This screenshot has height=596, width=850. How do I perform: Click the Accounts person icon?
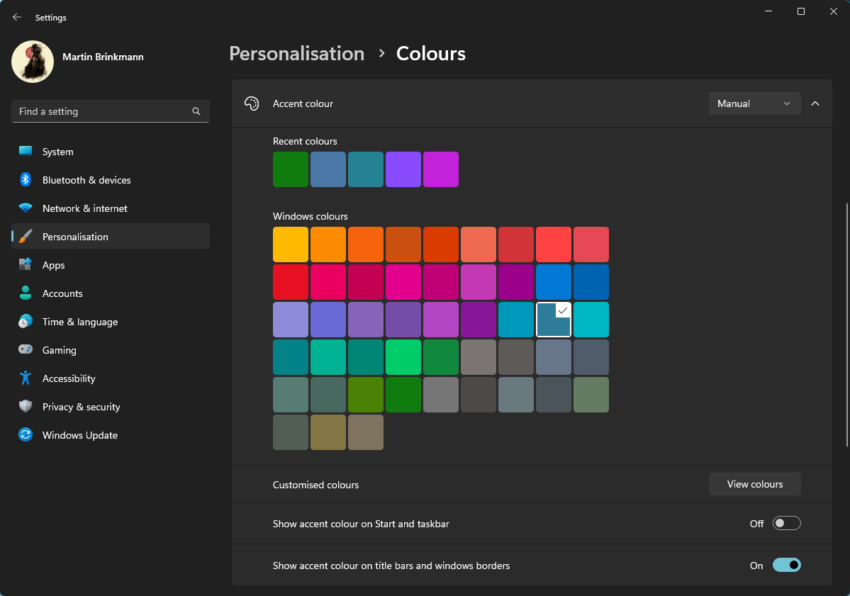coord(25,293)
